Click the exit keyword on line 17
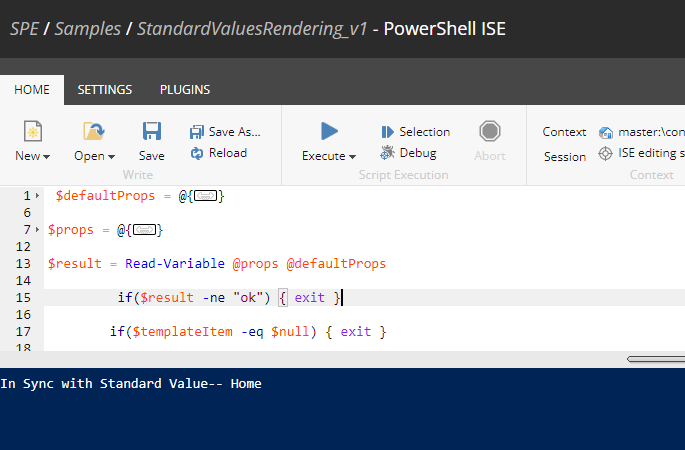The height and width of the screenshot is (450, 685). coord(356,332)
